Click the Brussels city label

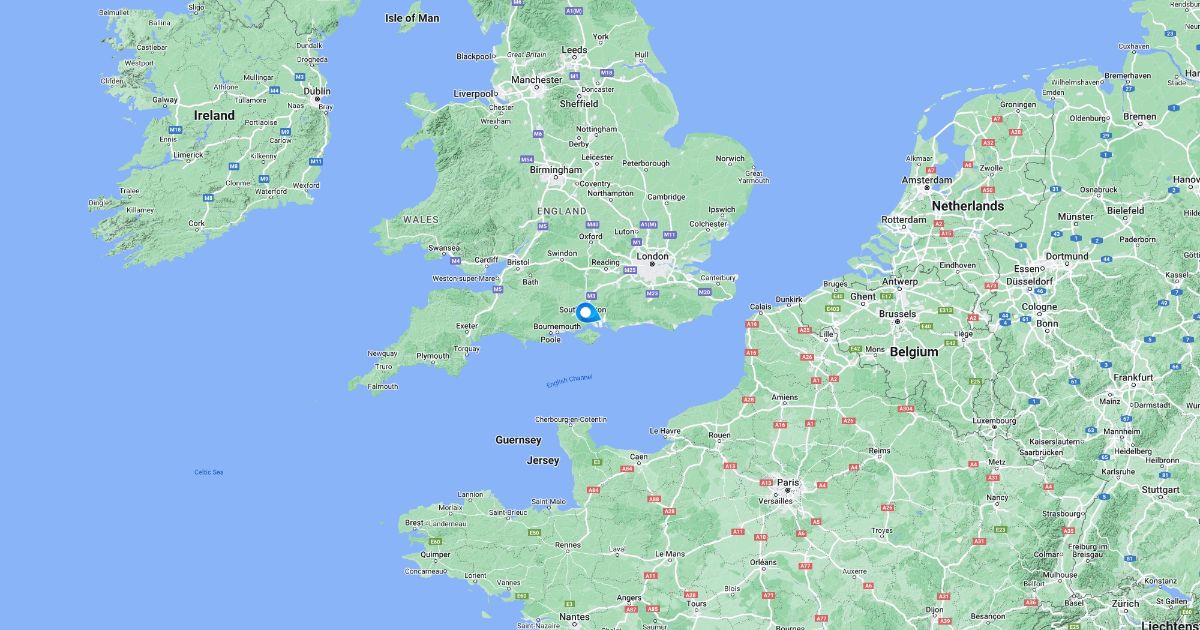click(x=897, y=313)
